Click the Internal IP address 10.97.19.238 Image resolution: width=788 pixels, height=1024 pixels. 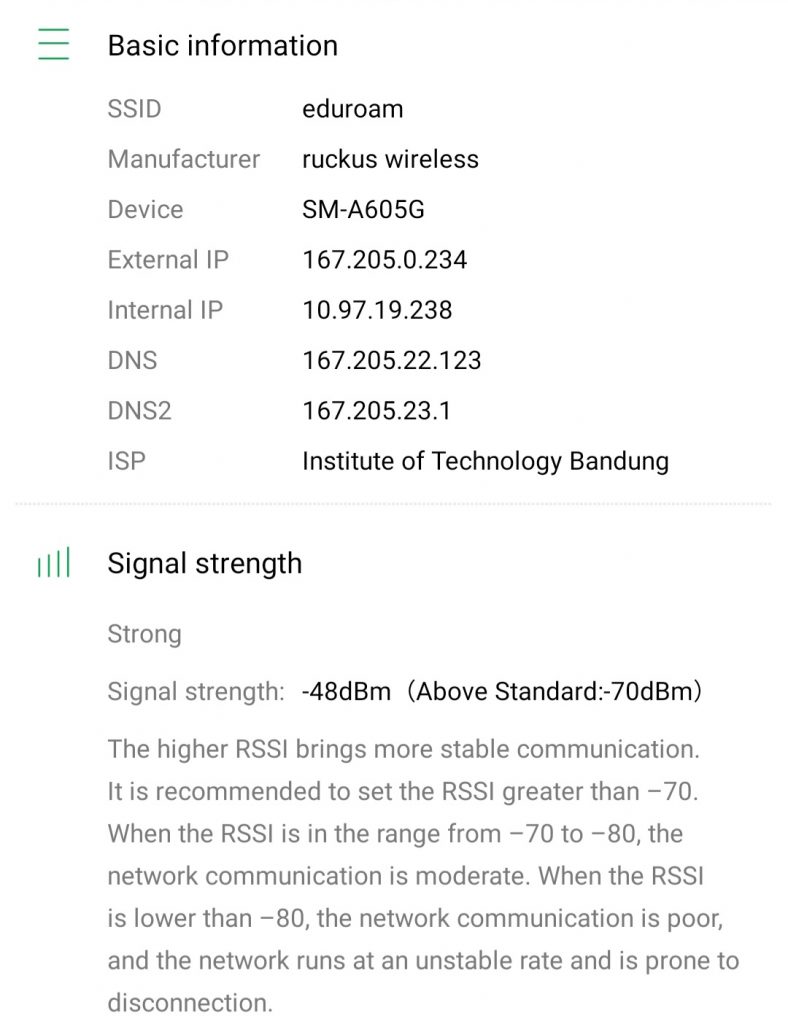377,310
